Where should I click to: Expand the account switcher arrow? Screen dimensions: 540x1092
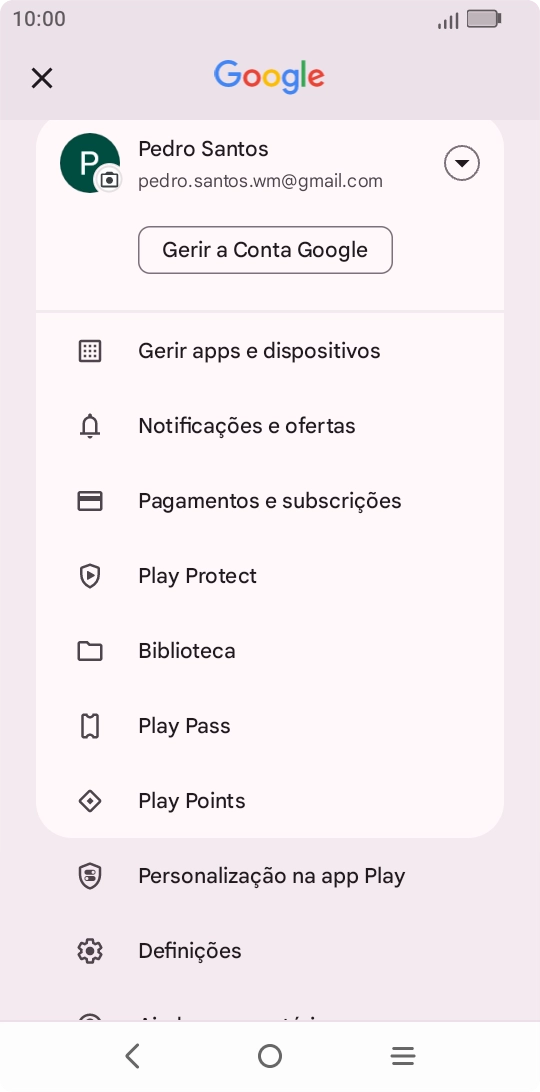click(x=461, y=164)
